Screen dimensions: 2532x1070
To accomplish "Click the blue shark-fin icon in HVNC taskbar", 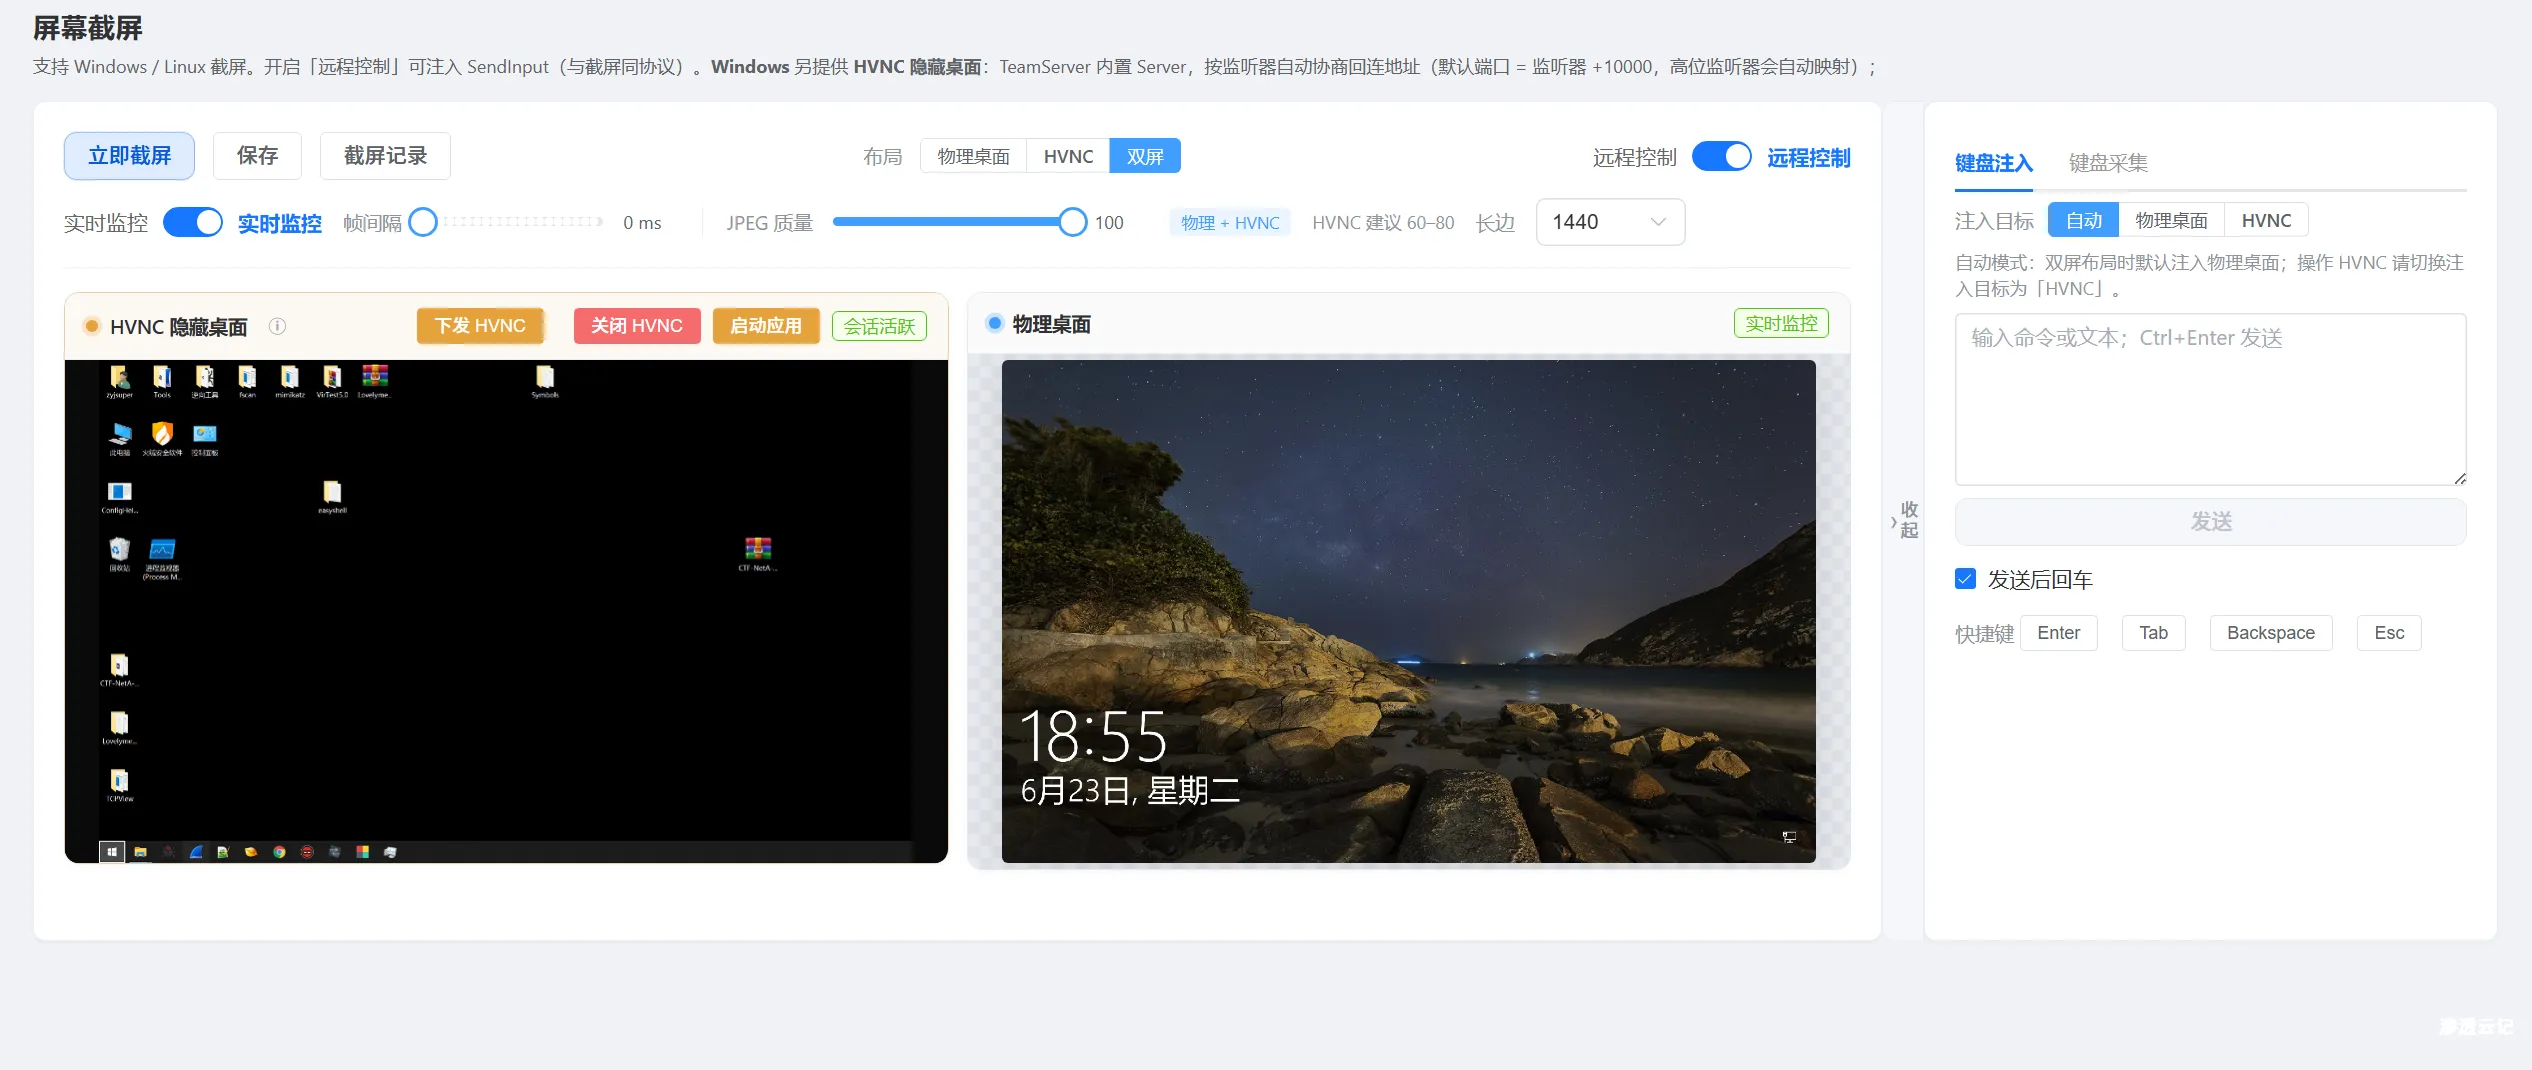I will [196, 852].
